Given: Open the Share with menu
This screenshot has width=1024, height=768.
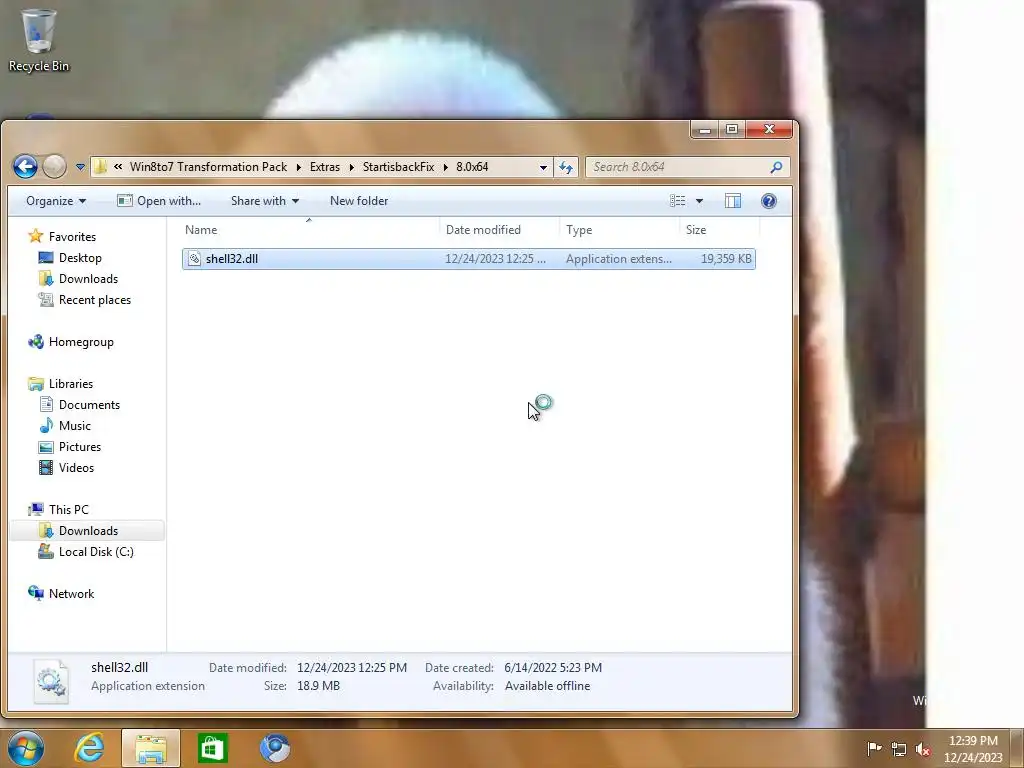Looking at the screenshot, I should tap(264, 201).
